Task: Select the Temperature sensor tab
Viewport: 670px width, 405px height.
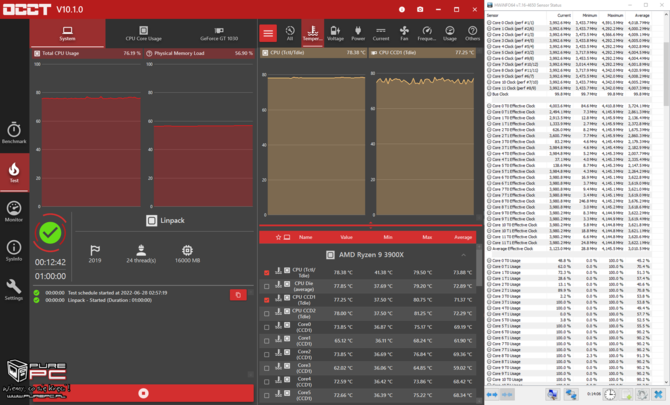Action: [313, 33]
